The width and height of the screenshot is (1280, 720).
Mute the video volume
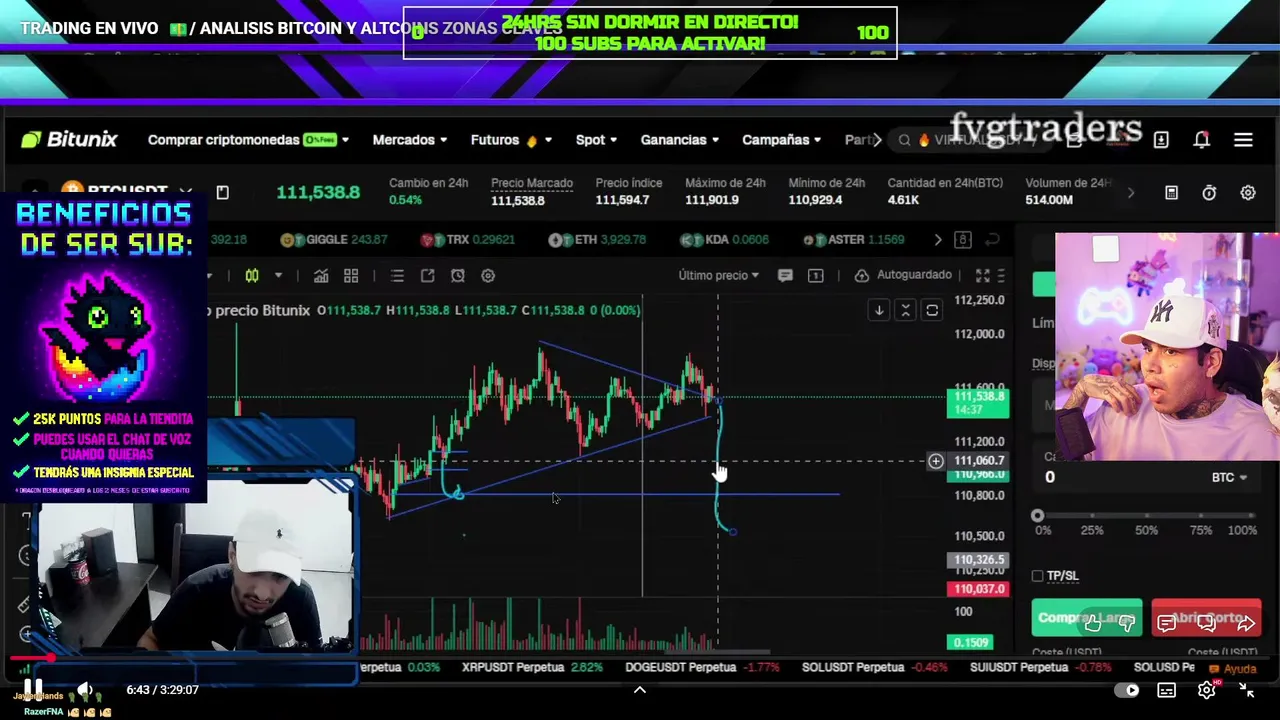pos(85,689)
